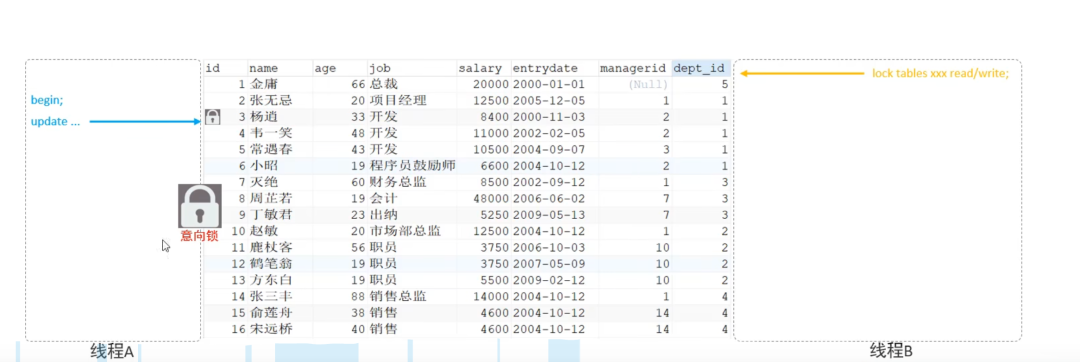
Task: Select the name column header
Action: tap(263, 68)
